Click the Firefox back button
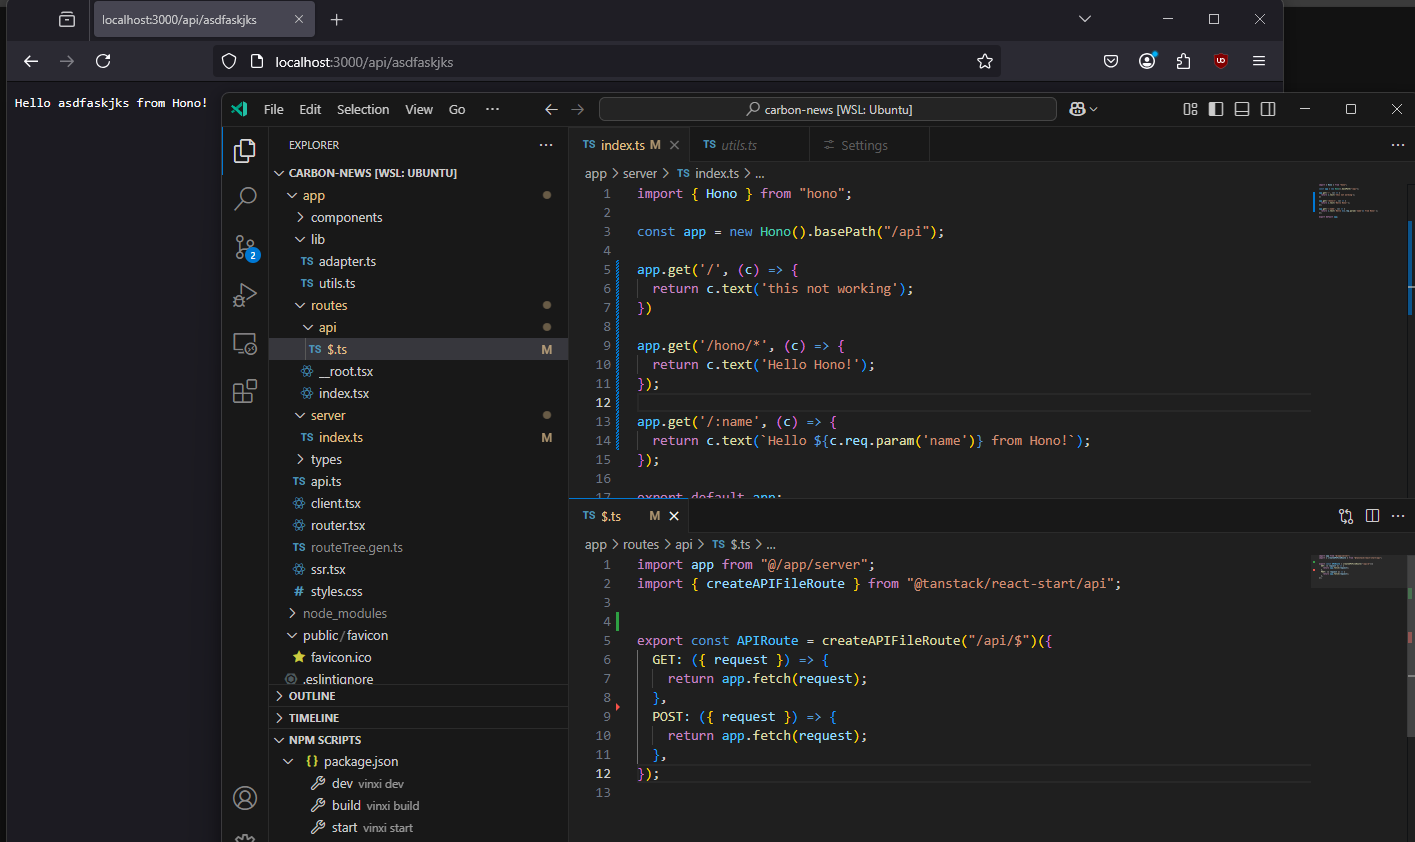The image size is (1415, 842). tap(31, 61)
